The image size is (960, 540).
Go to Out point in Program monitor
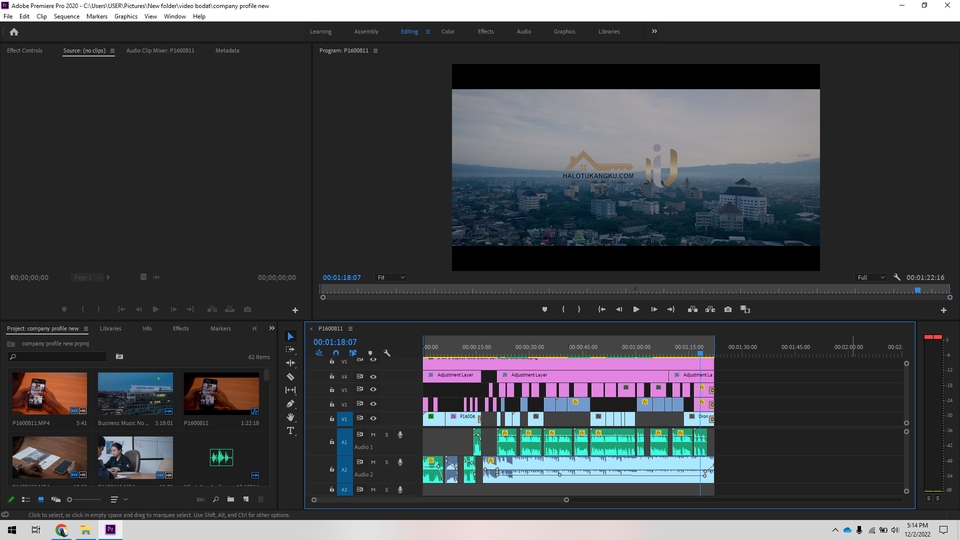pos(671,310)
